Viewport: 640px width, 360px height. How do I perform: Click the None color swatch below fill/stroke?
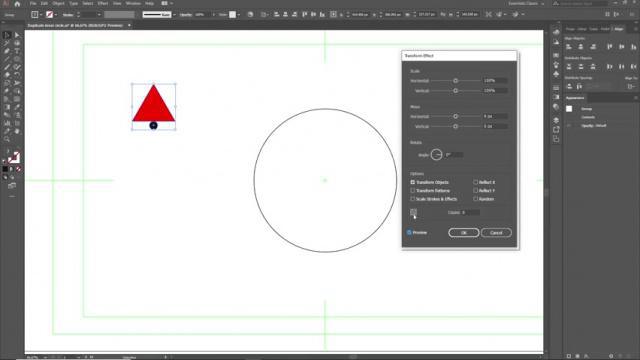pyautogui.click(x=18, y=169)
